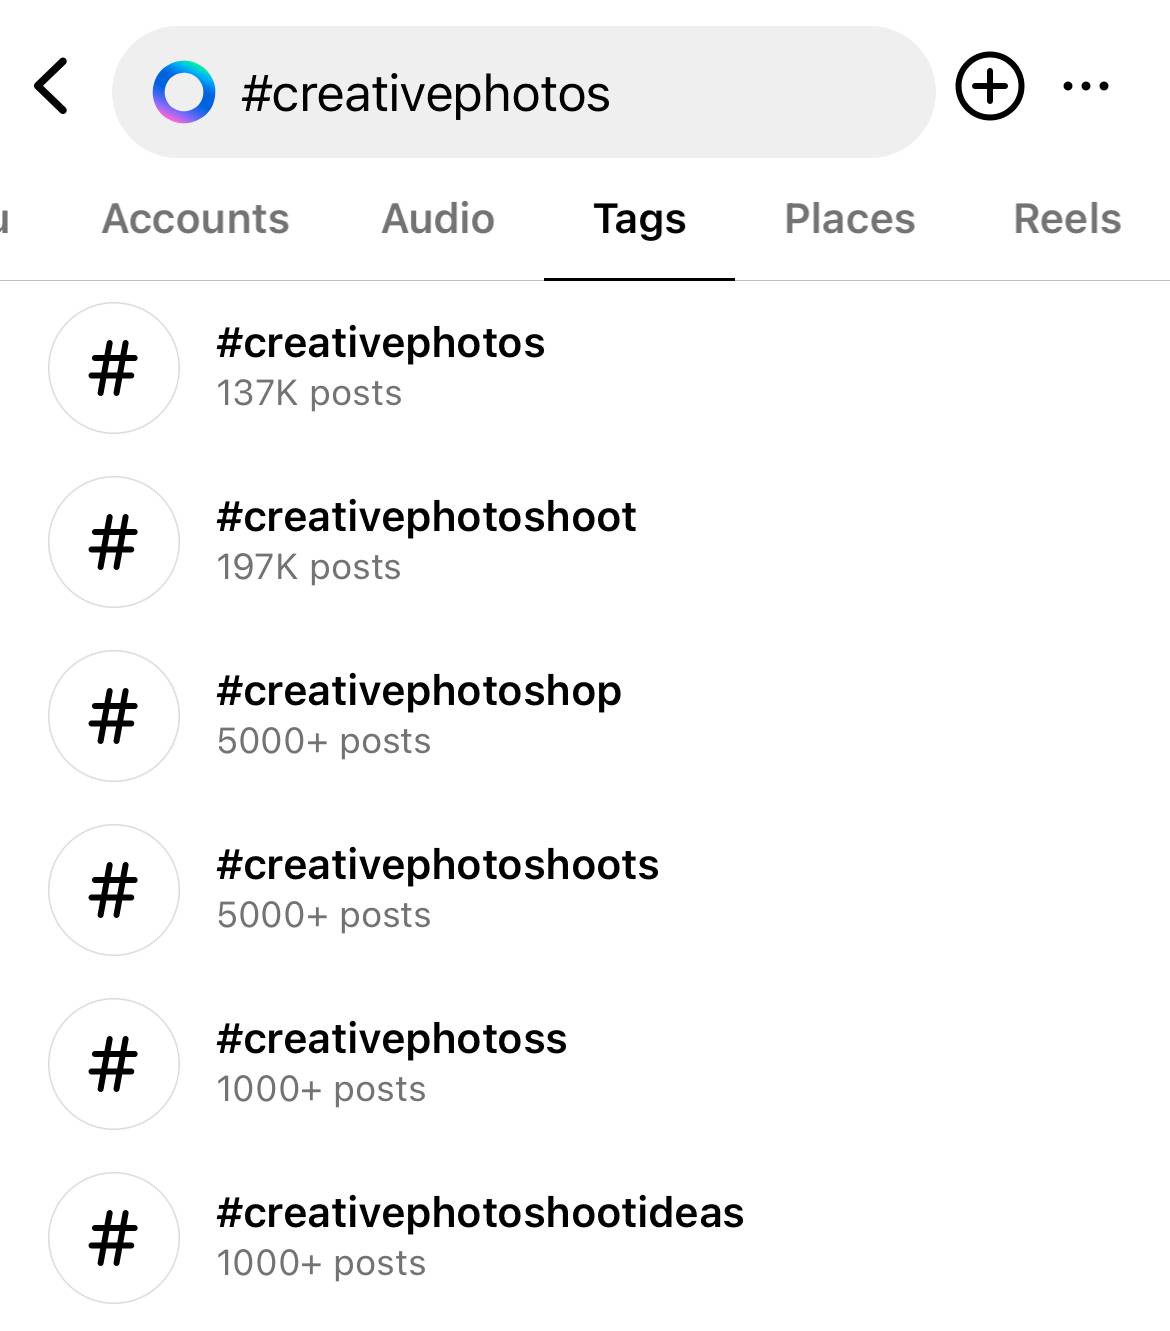
Task: Select the Tags tab
Action: tap(640, 220)
